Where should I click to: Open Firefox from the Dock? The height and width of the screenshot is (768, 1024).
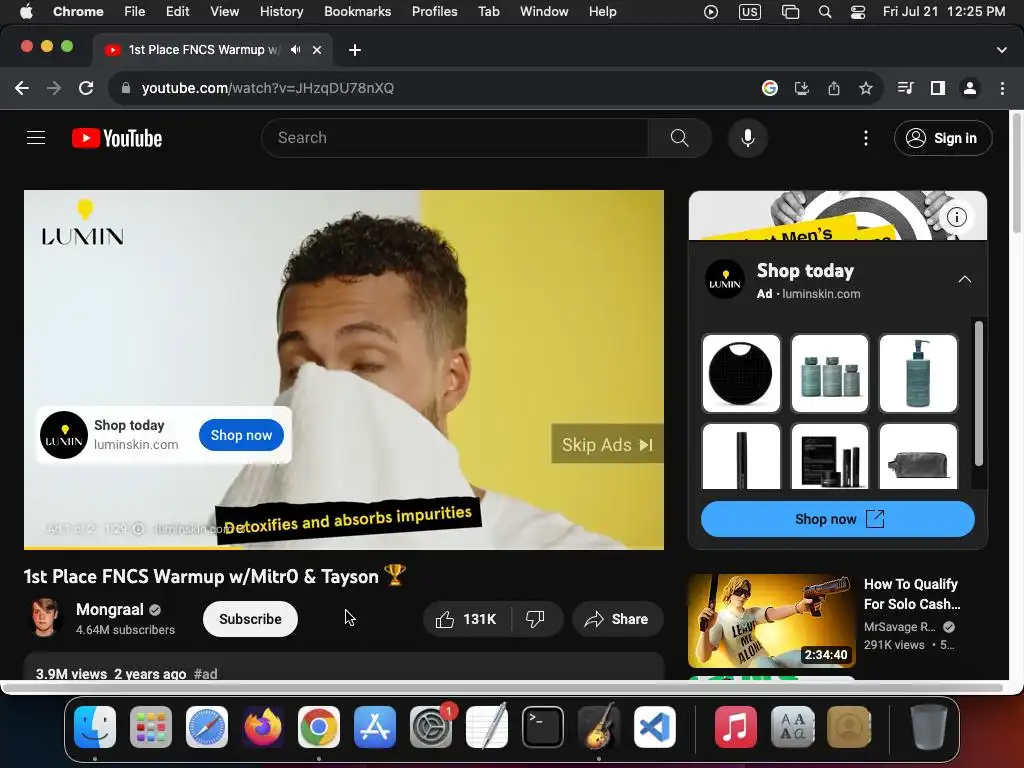(x=263, y=727)
